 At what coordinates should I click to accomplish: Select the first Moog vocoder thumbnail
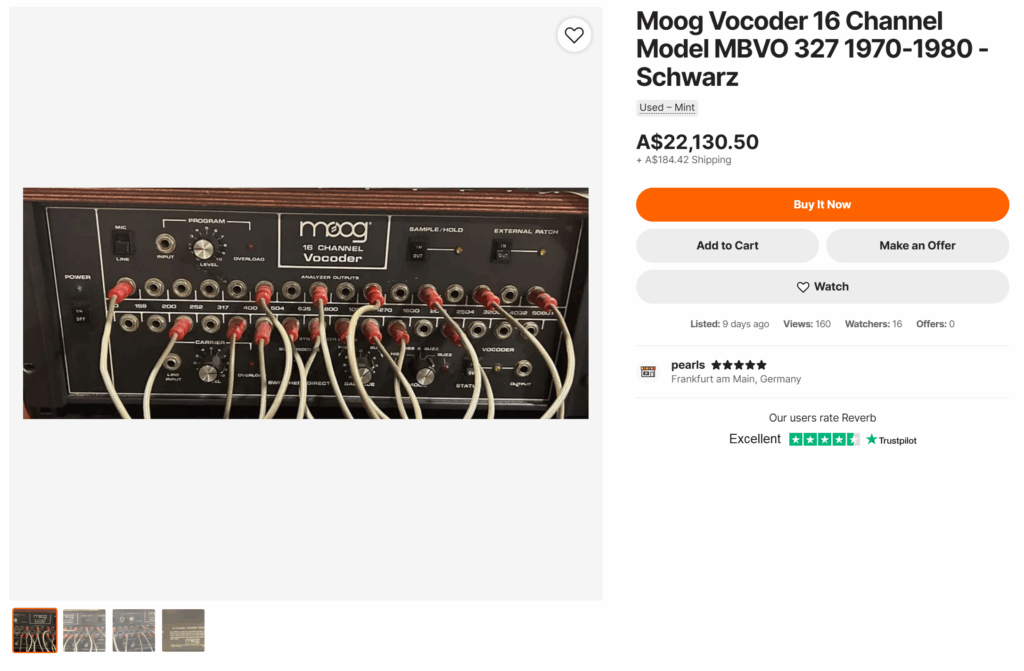(x=35, y=630)
